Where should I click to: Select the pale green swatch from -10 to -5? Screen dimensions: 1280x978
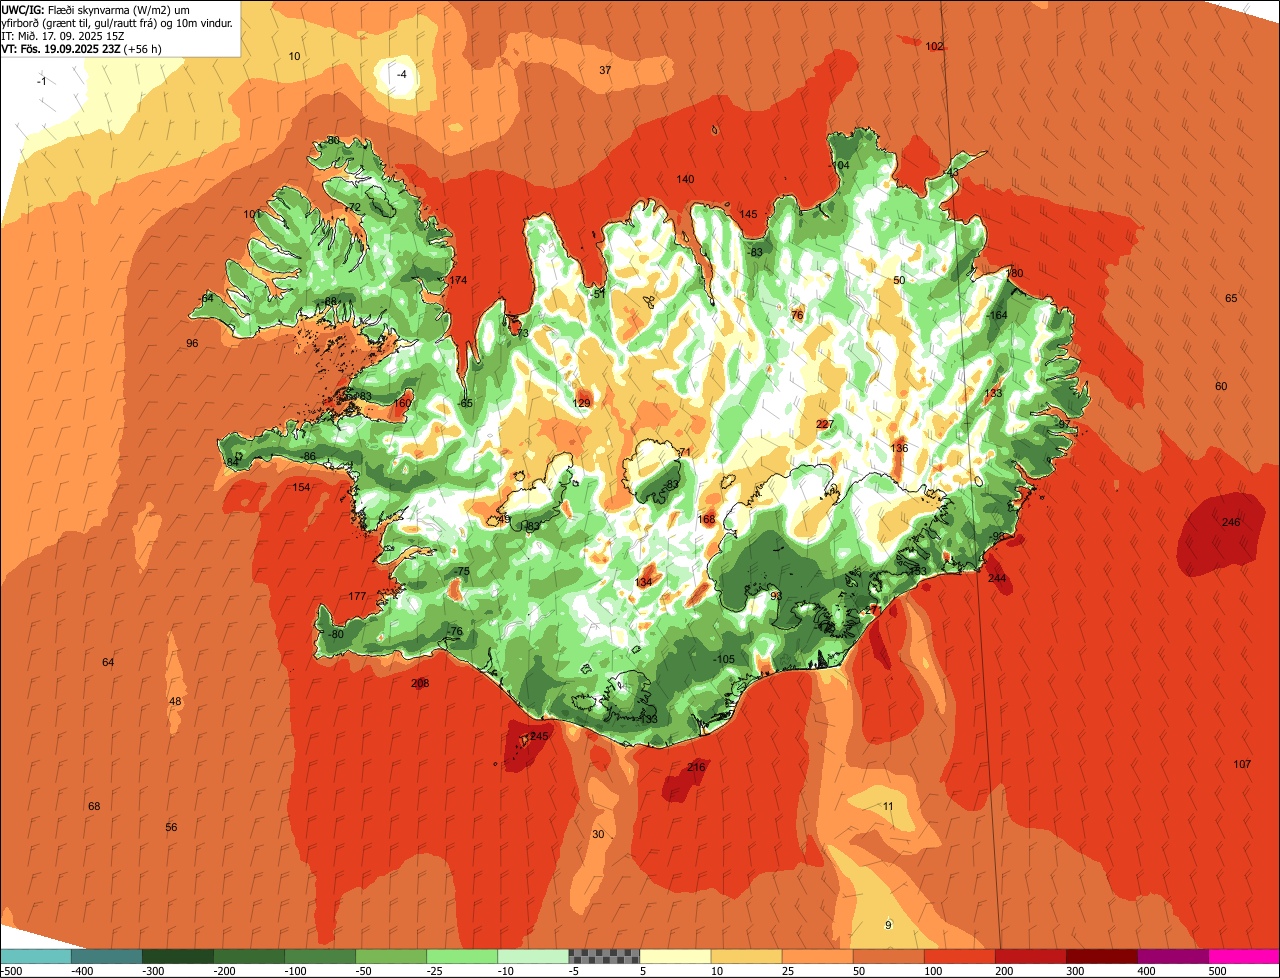pos(533,956)
